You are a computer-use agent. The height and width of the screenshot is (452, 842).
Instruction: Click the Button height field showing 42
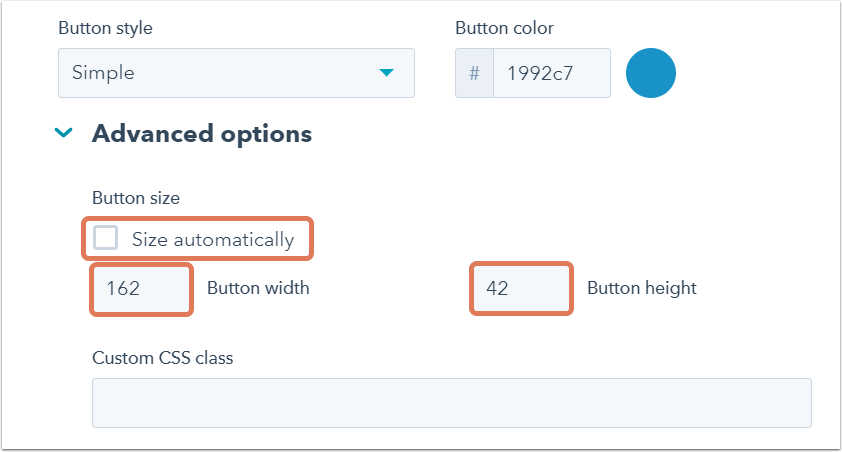[521, 288]
